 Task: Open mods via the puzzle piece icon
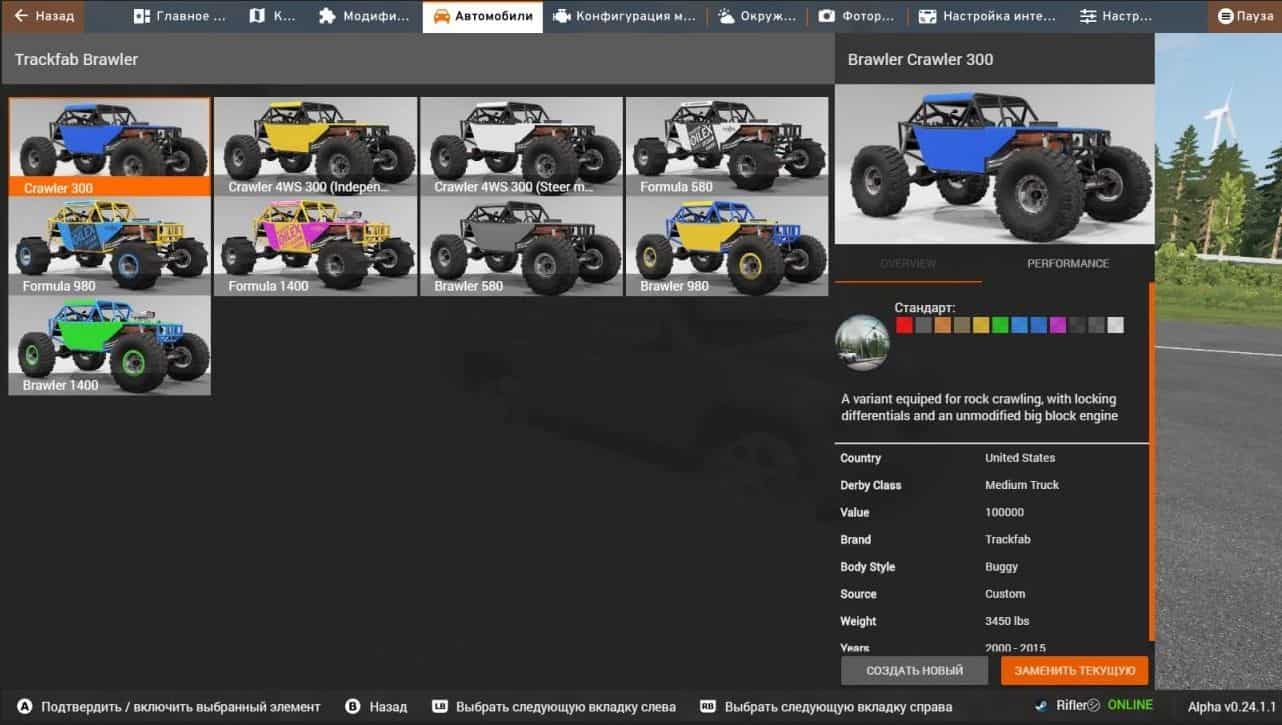pos(327,16)
